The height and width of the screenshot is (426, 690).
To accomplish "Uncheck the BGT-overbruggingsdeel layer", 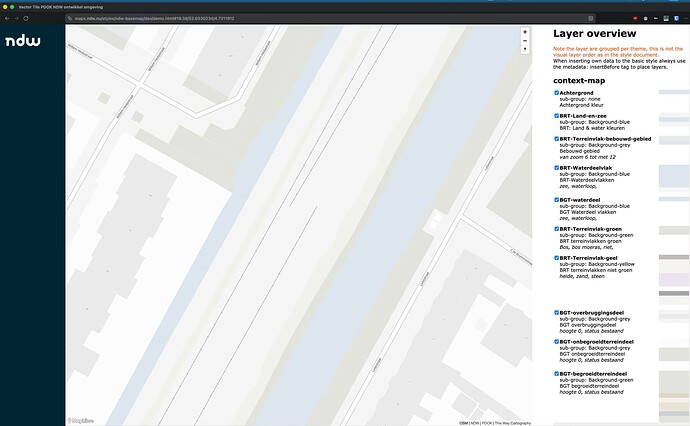I will pyautogui.click(x=556, y=312).
